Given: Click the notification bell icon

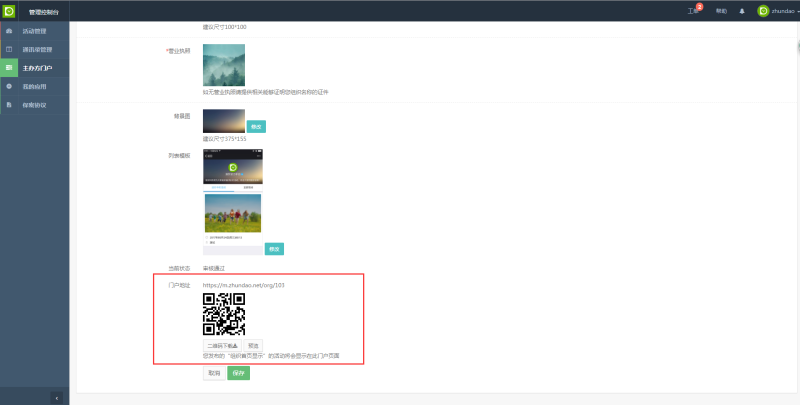Looking at the screenshot, I should point(741,11).
